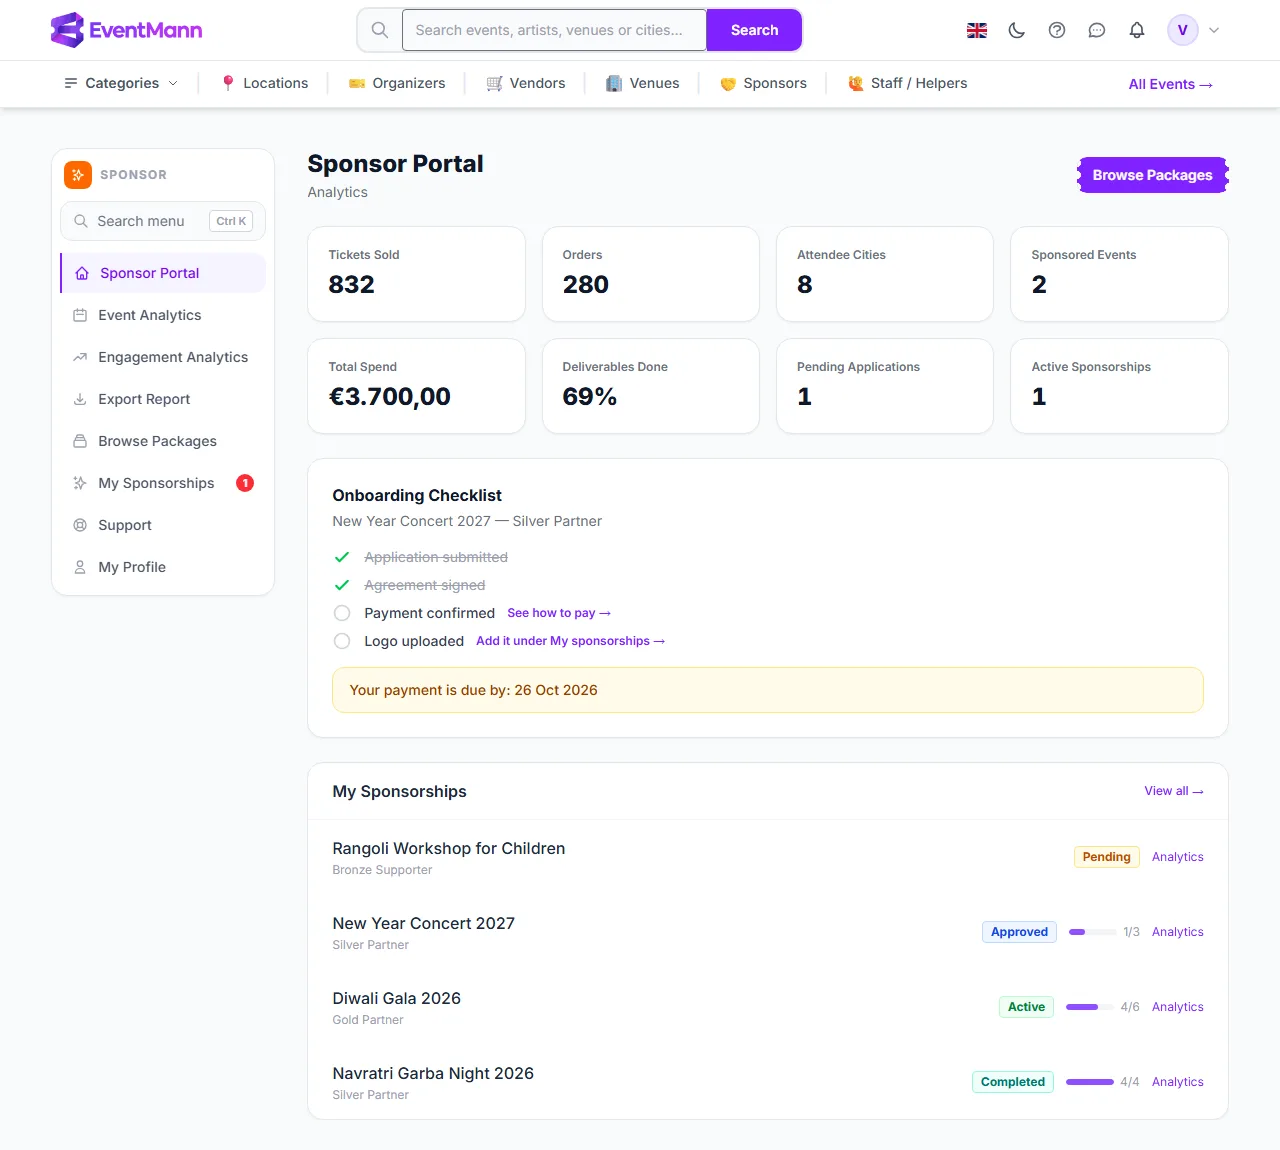Open the EventMann logo home link
The image size is (1280, 1150).
126,30
